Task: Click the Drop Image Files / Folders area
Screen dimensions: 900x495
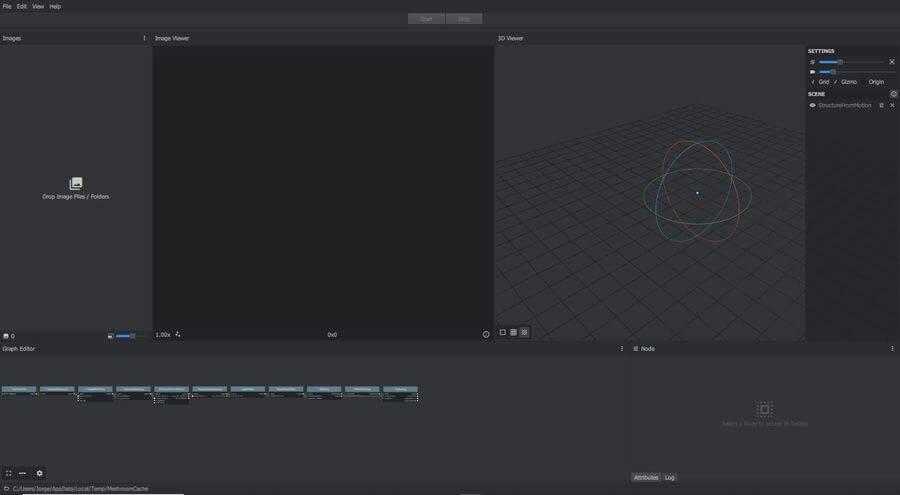Action: [x=75, y=188]
